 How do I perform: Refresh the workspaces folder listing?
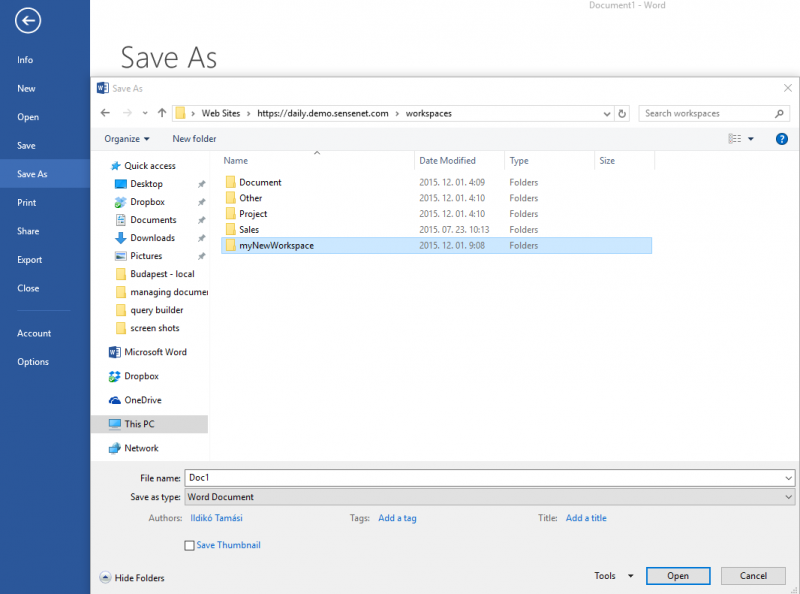[x=622, y=113]
